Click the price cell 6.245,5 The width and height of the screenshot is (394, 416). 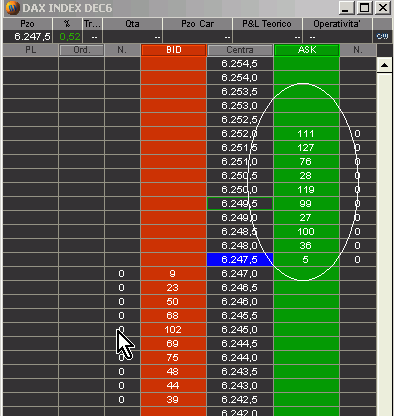pyautogui.click(x=240, y=316)
